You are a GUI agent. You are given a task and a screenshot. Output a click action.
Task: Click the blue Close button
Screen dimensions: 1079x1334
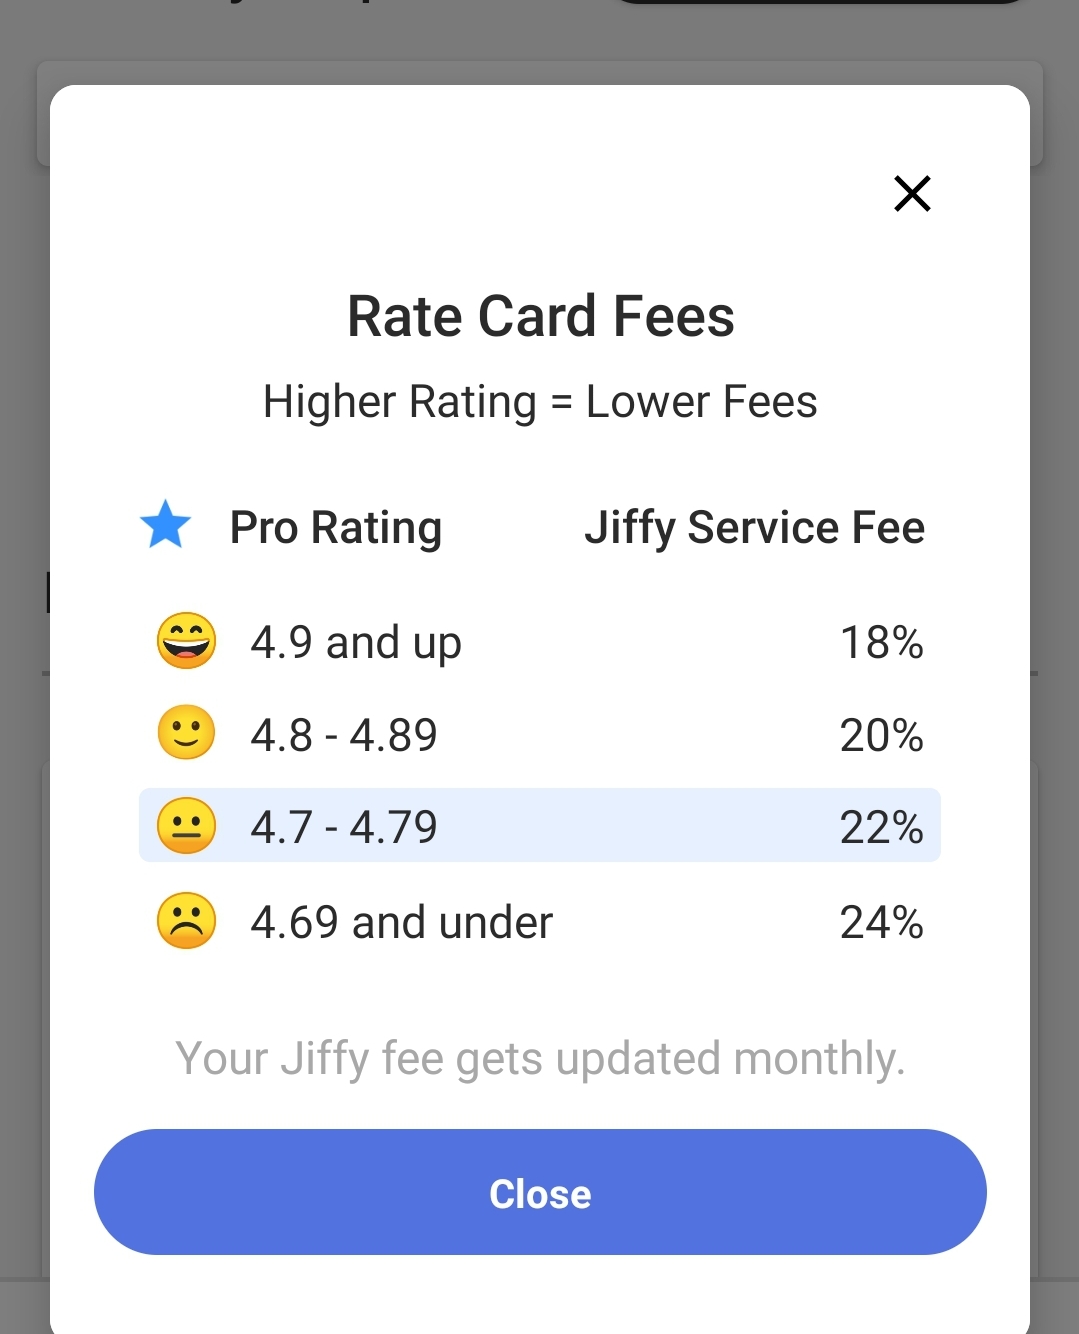[540, 1192]
